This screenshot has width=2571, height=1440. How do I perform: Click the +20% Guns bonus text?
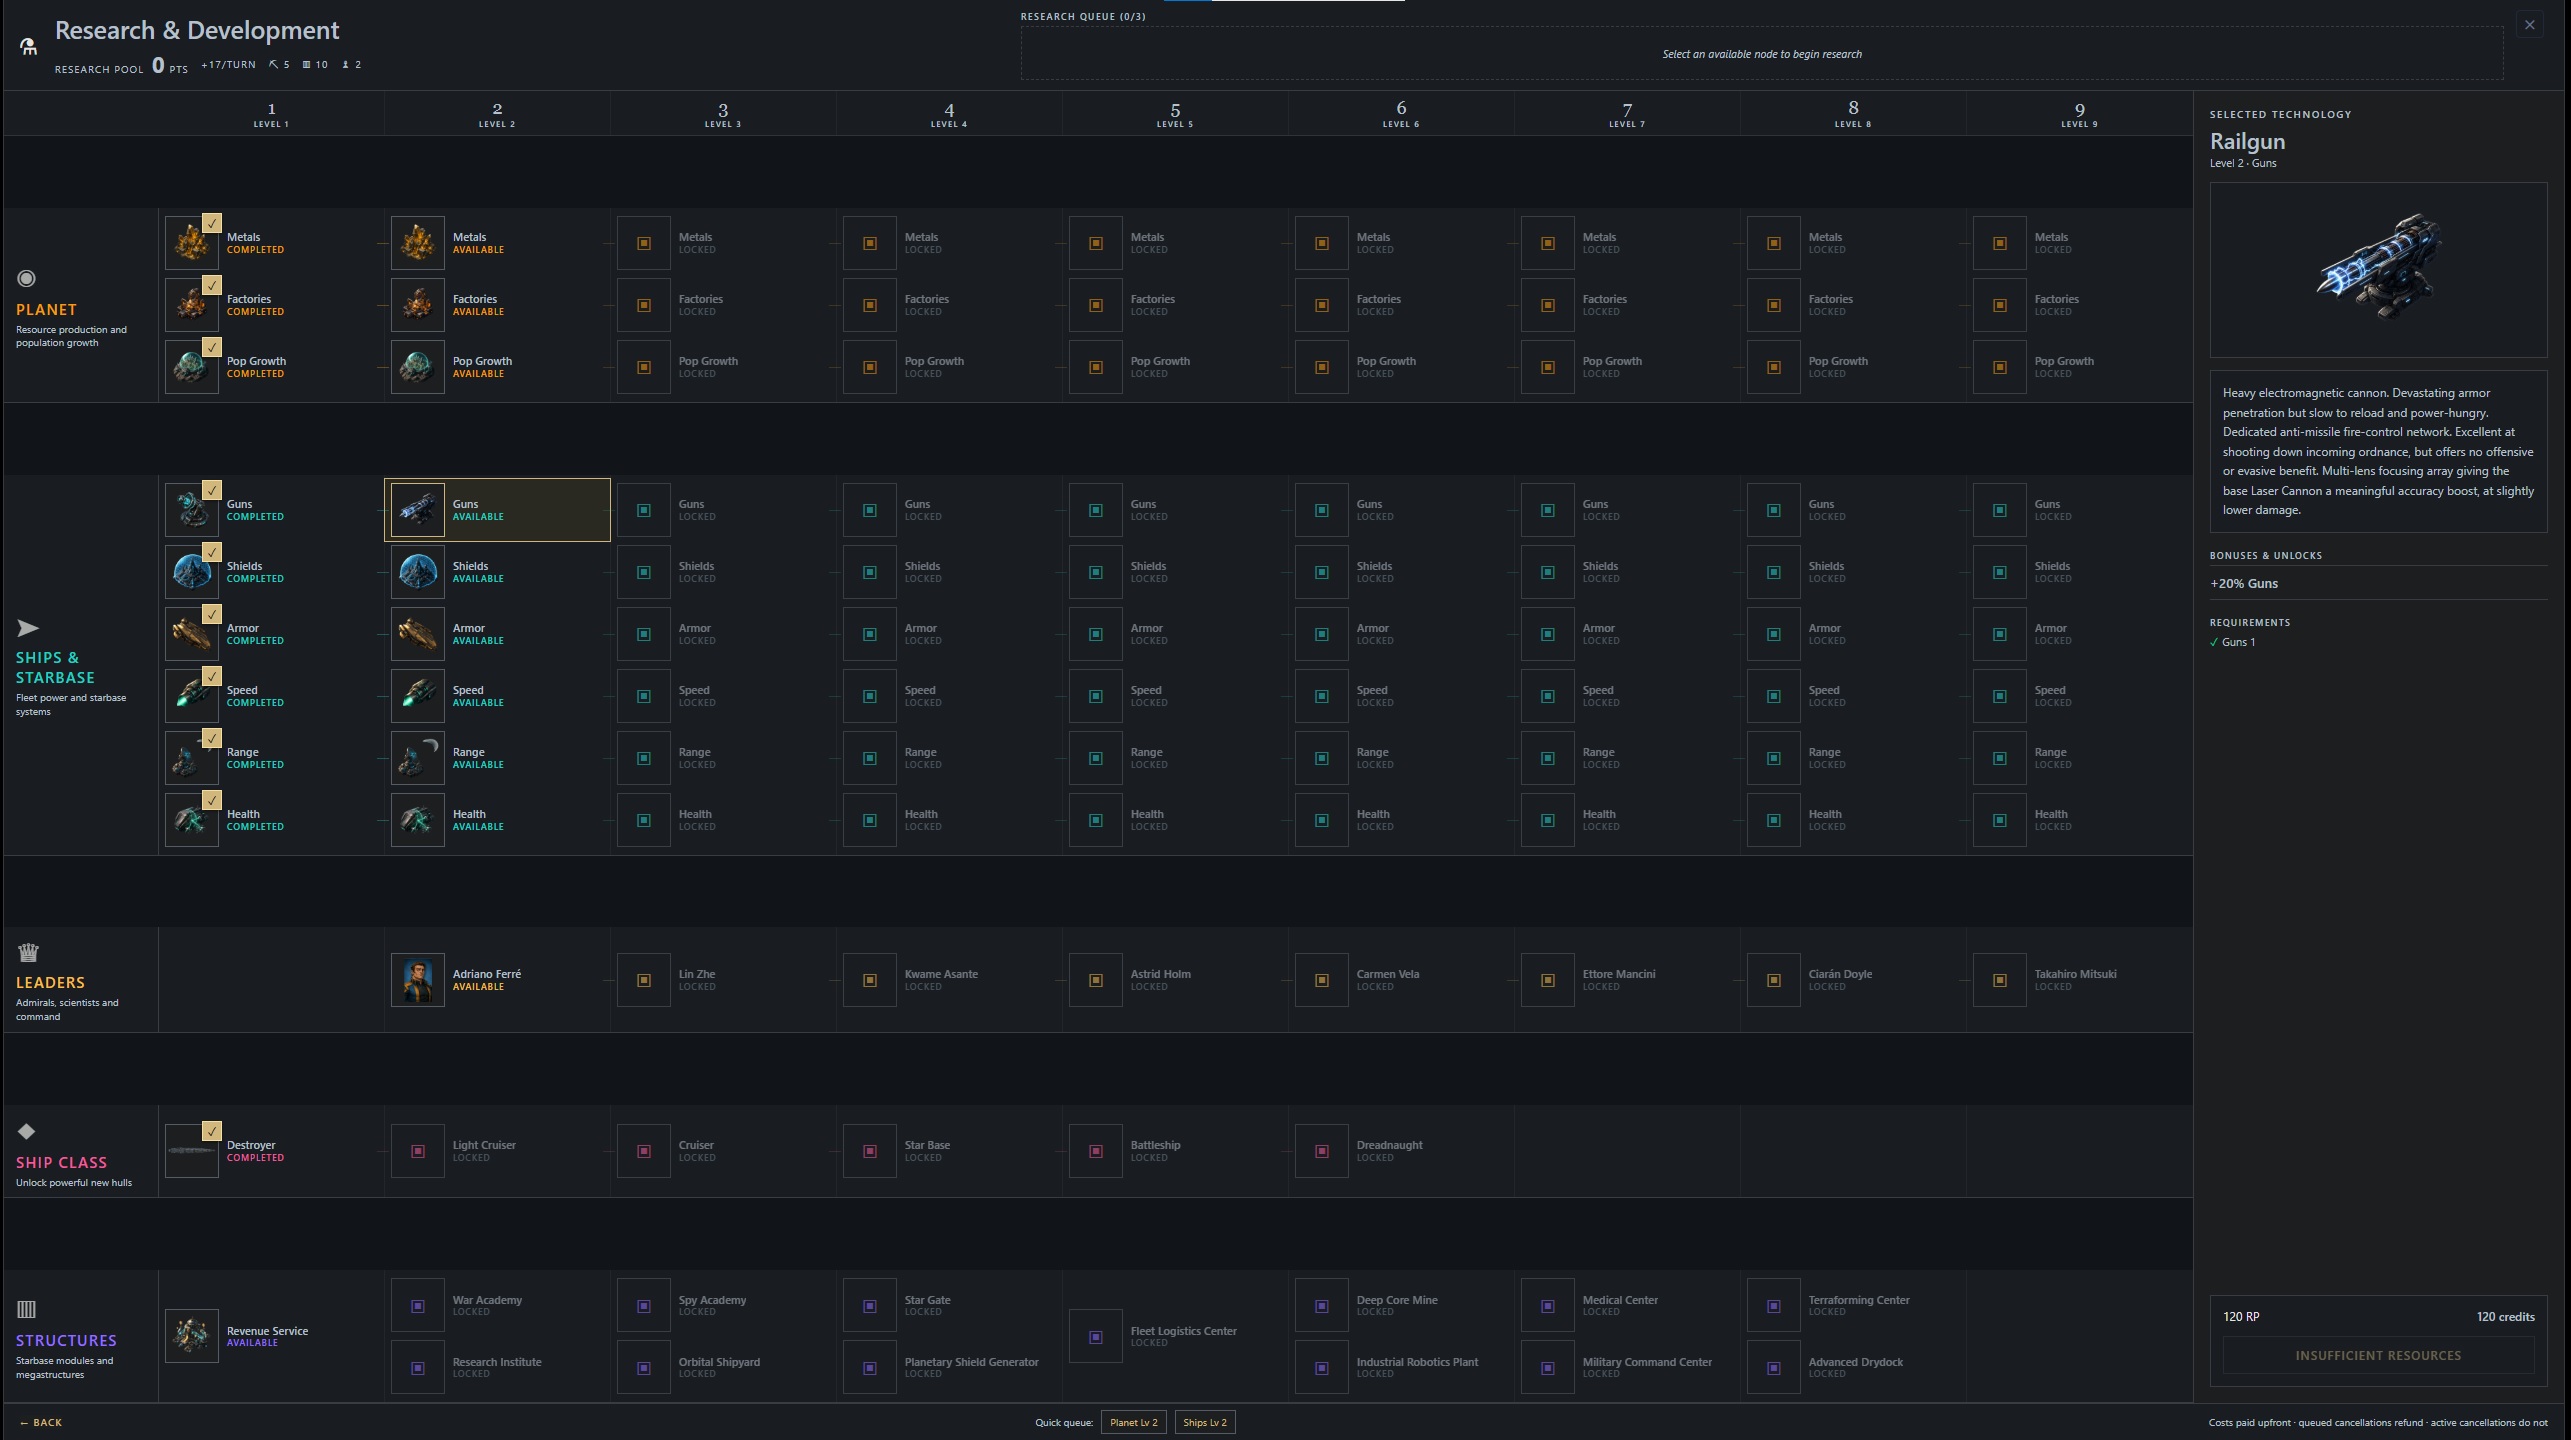click(2243, 584)
